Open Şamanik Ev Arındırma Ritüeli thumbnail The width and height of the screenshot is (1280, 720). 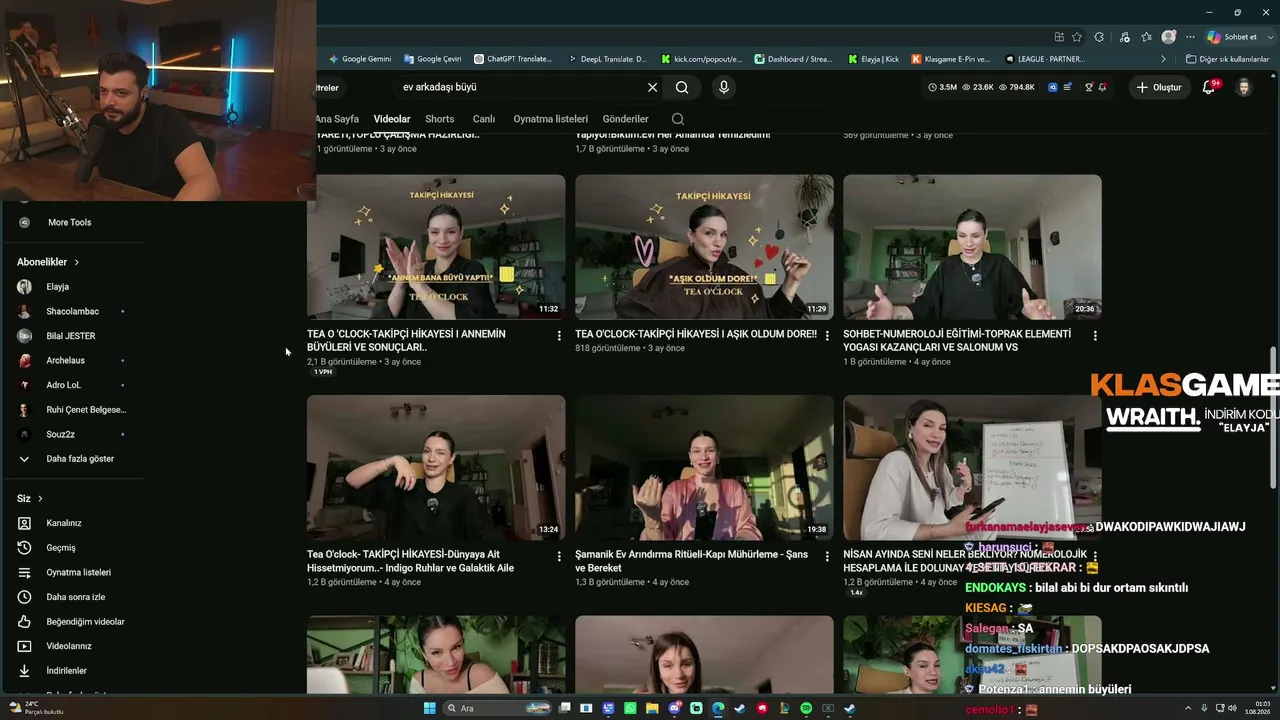(x=704, y=468)
